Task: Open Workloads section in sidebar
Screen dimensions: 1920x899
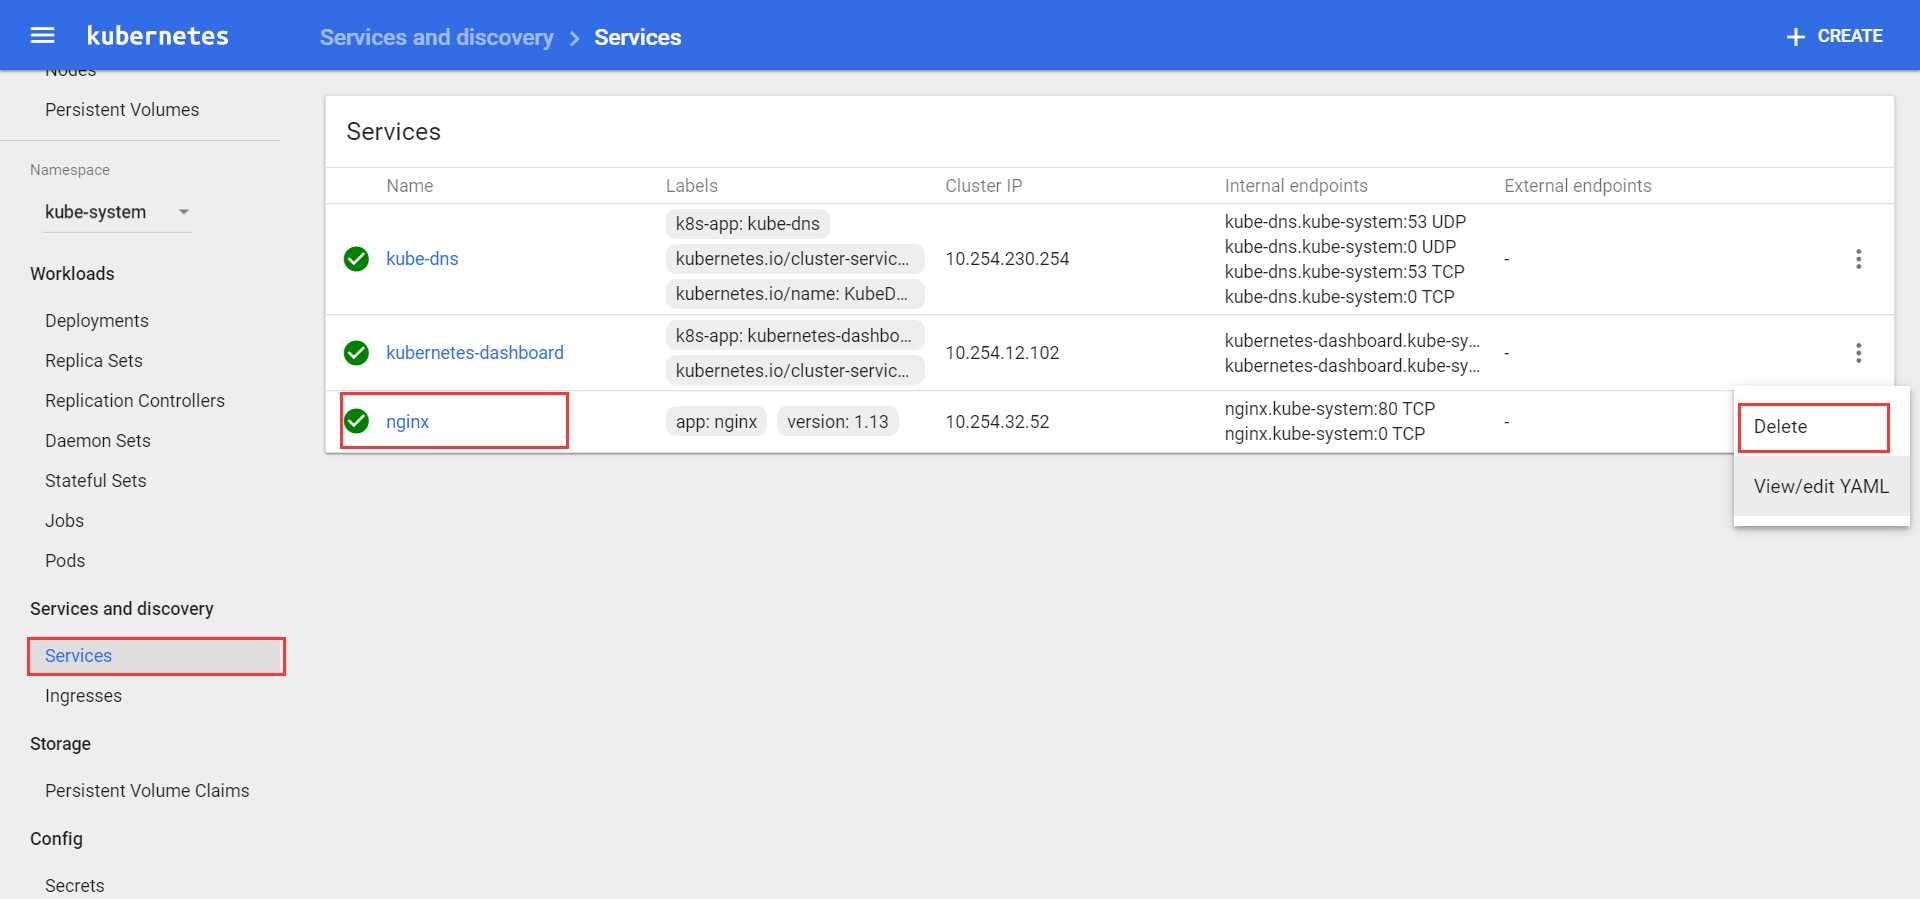Action: [72, 273]
